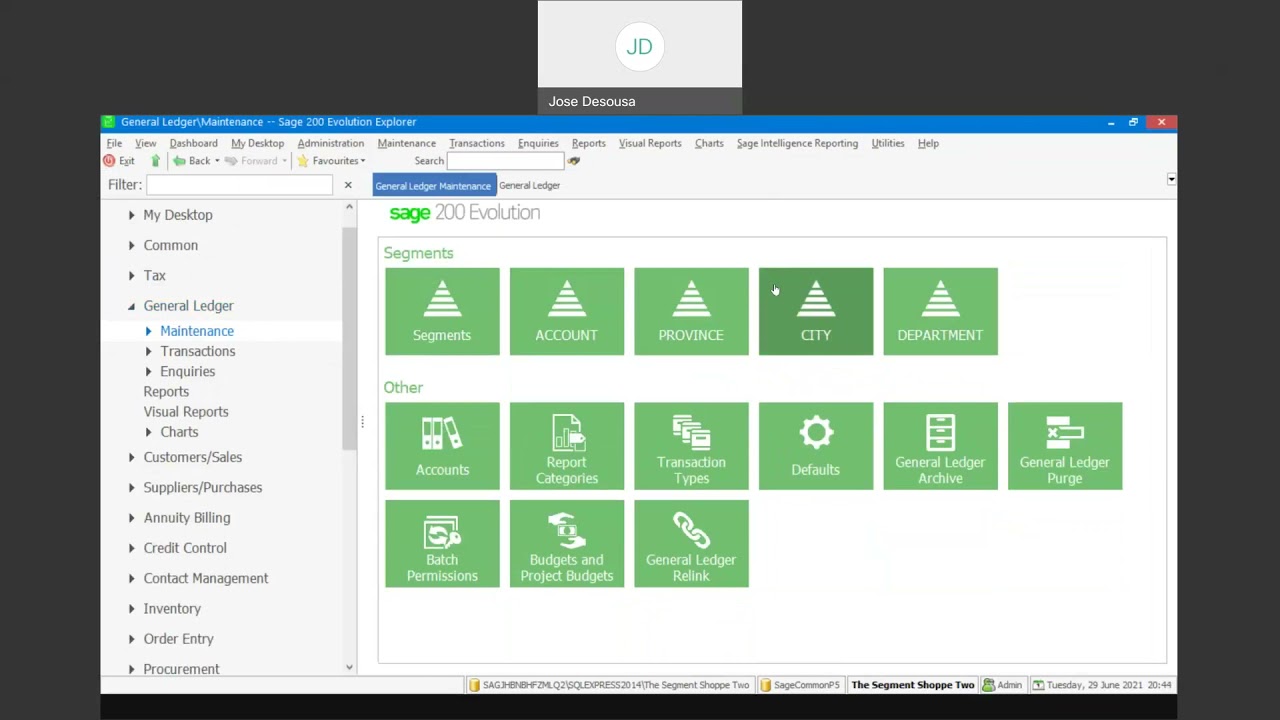1280x720 pixels.
Task: Click the Admin user status icon
Action: click(x=988, y=685)
